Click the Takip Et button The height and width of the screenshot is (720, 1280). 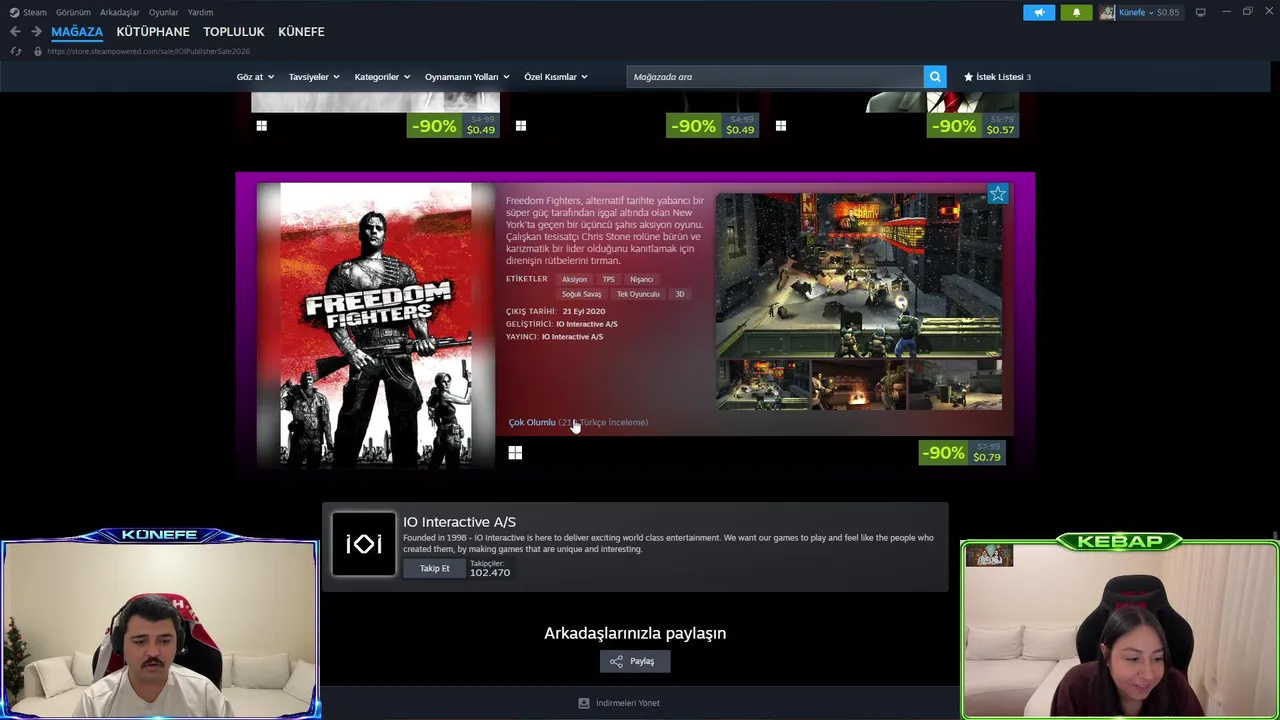click(434, 569)
